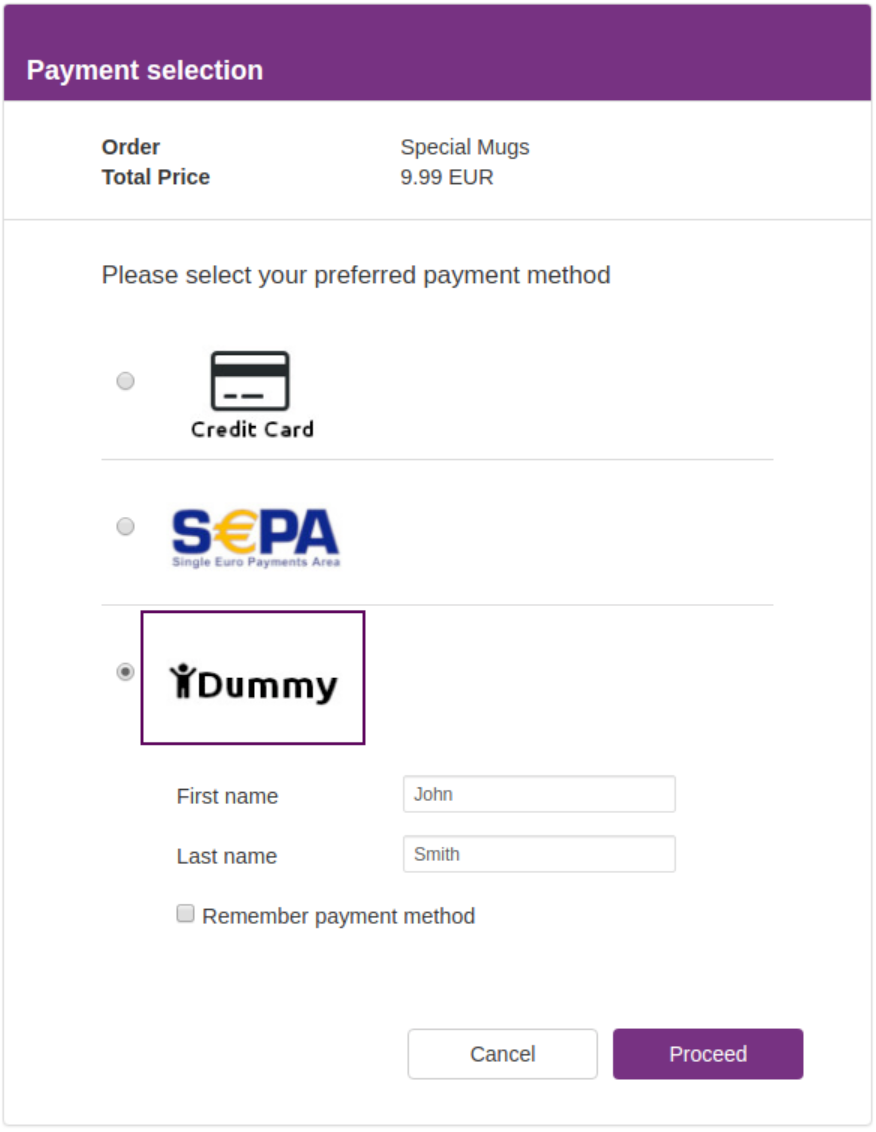This screenshot has width=876, height=1132.
Task: Click the person figure in Dummy logo
Action: point(182,680)
